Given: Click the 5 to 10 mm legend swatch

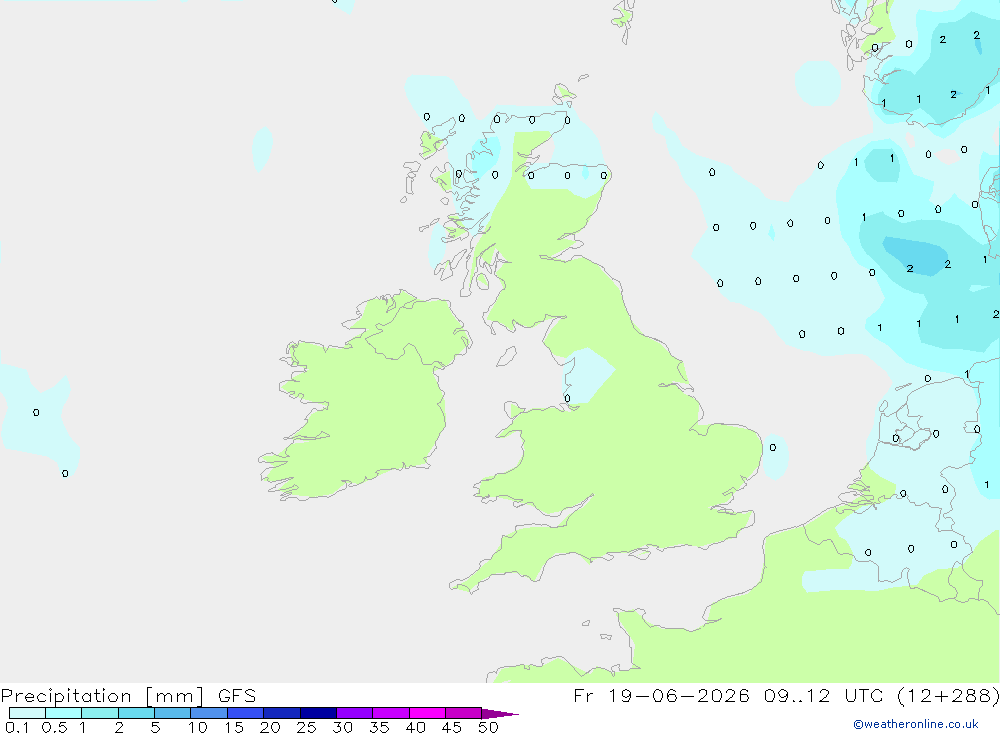Looking at the screenshot, I should click(x=173, y=713).
